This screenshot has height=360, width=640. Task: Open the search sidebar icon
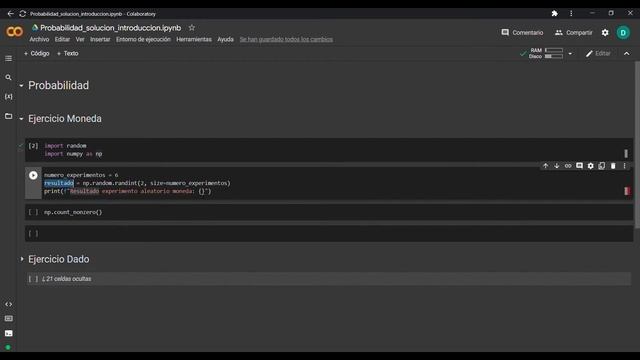pos(8,77)
